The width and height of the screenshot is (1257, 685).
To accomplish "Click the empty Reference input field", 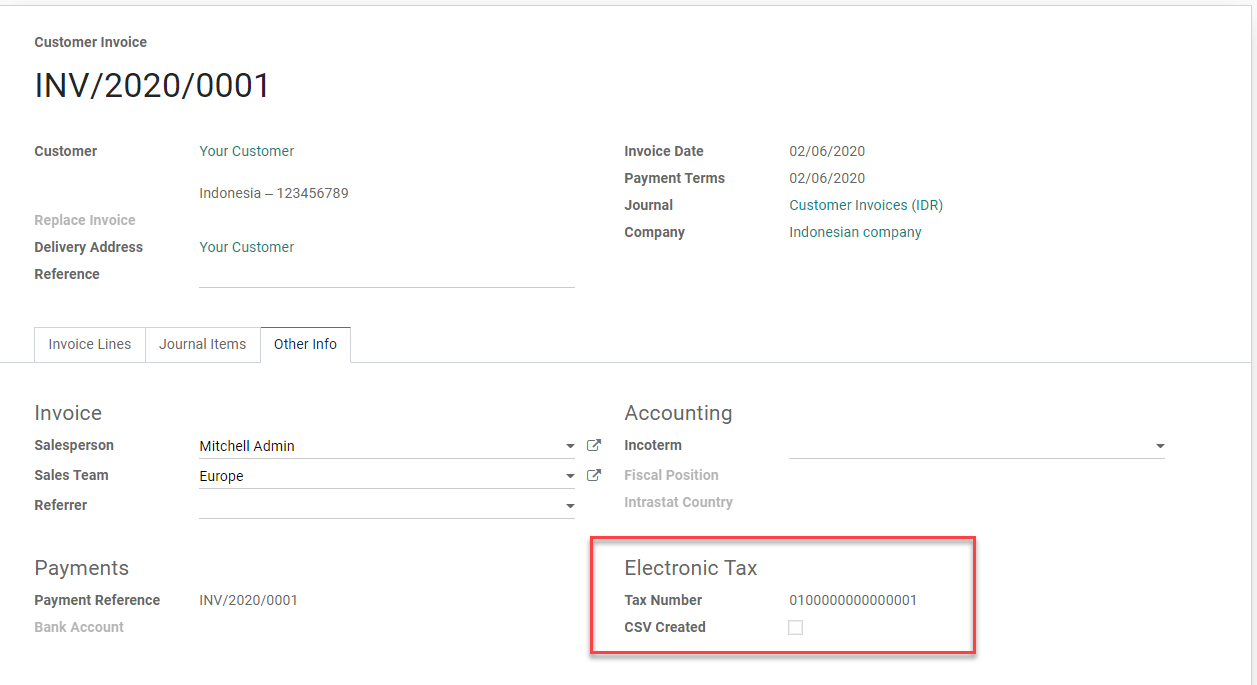I will pos(386,275).
